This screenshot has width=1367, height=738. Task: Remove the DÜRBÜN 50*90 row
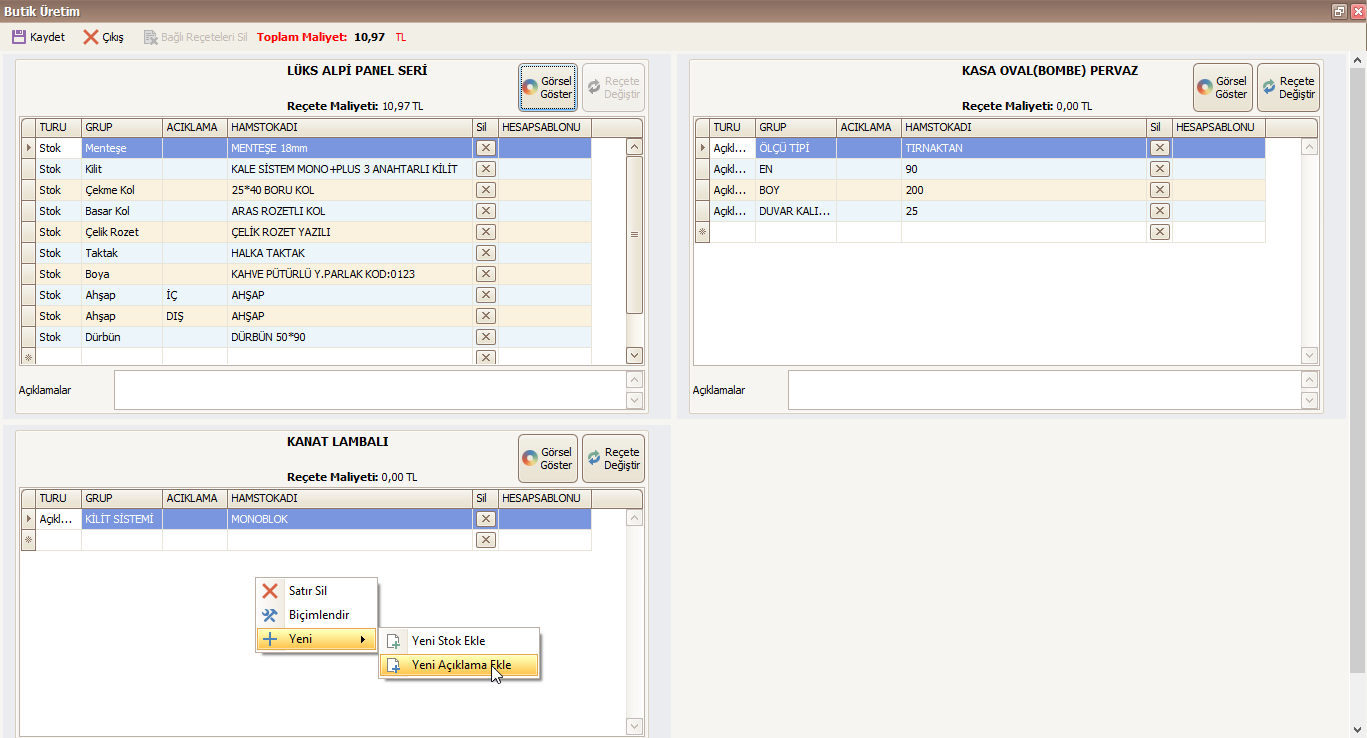pyautogui.click(x=485, y=337)
